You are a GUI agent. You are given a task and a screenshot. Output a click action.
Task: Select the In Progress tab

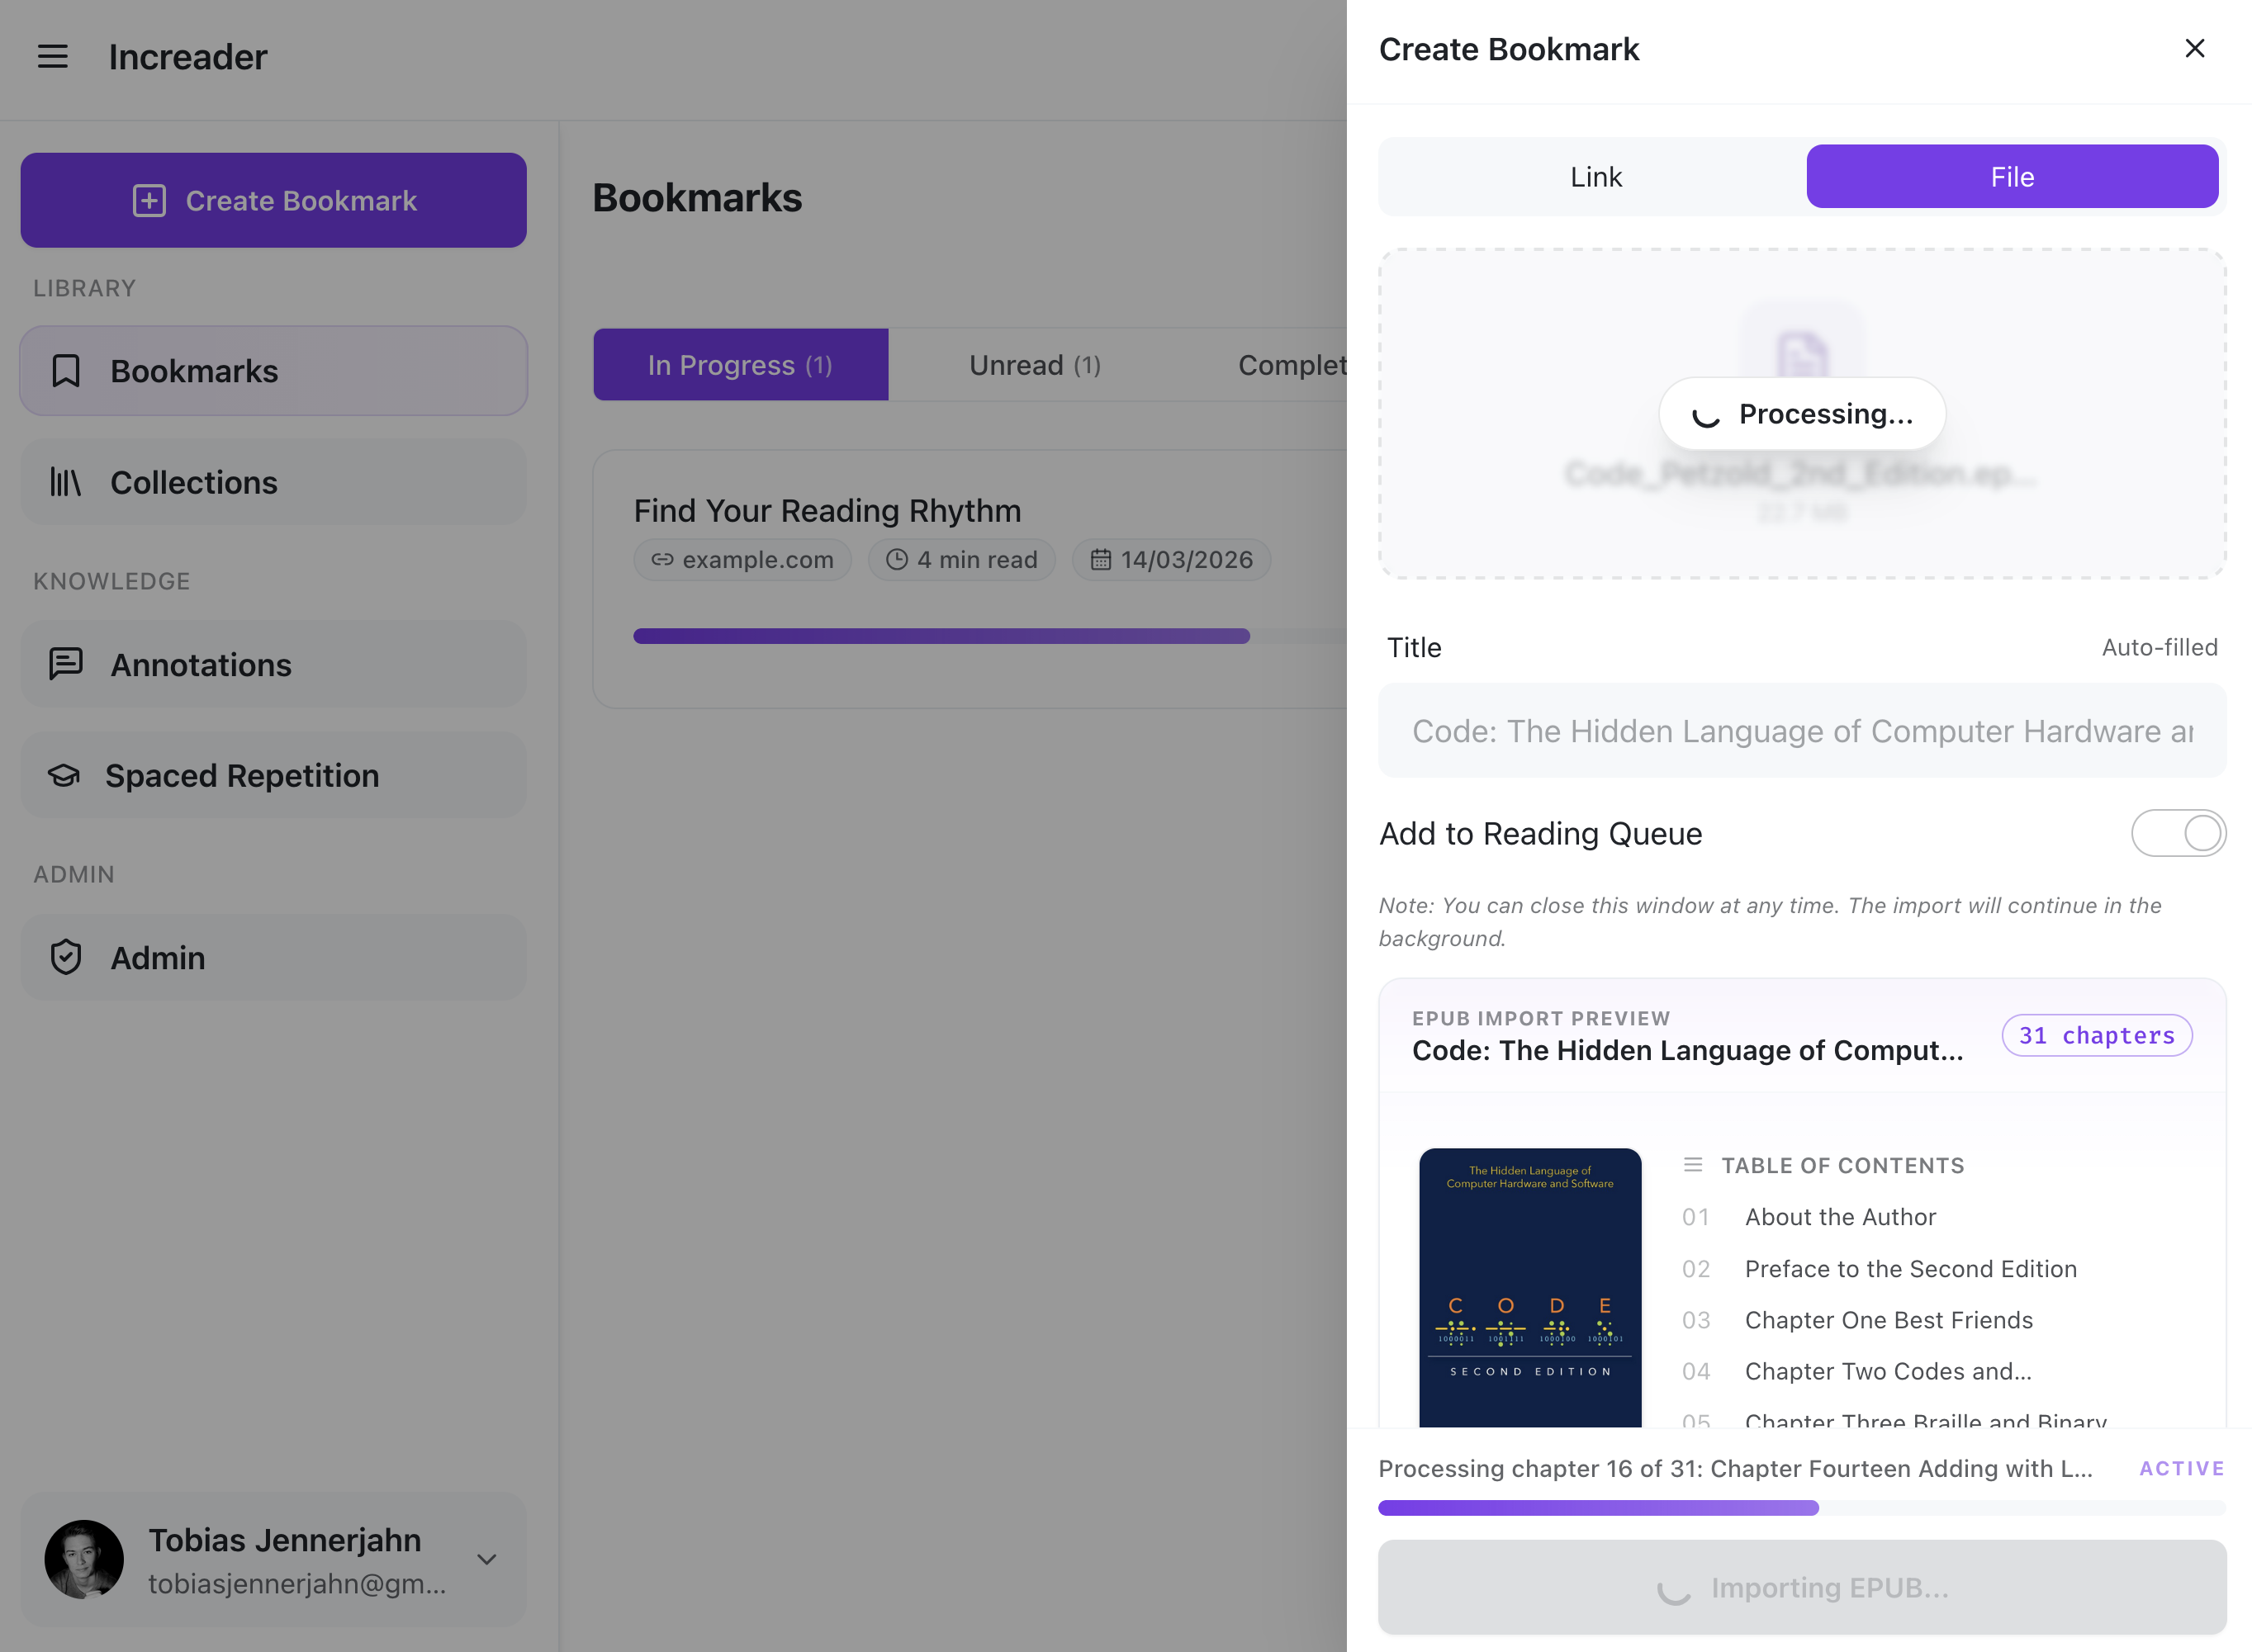[740, 365]
